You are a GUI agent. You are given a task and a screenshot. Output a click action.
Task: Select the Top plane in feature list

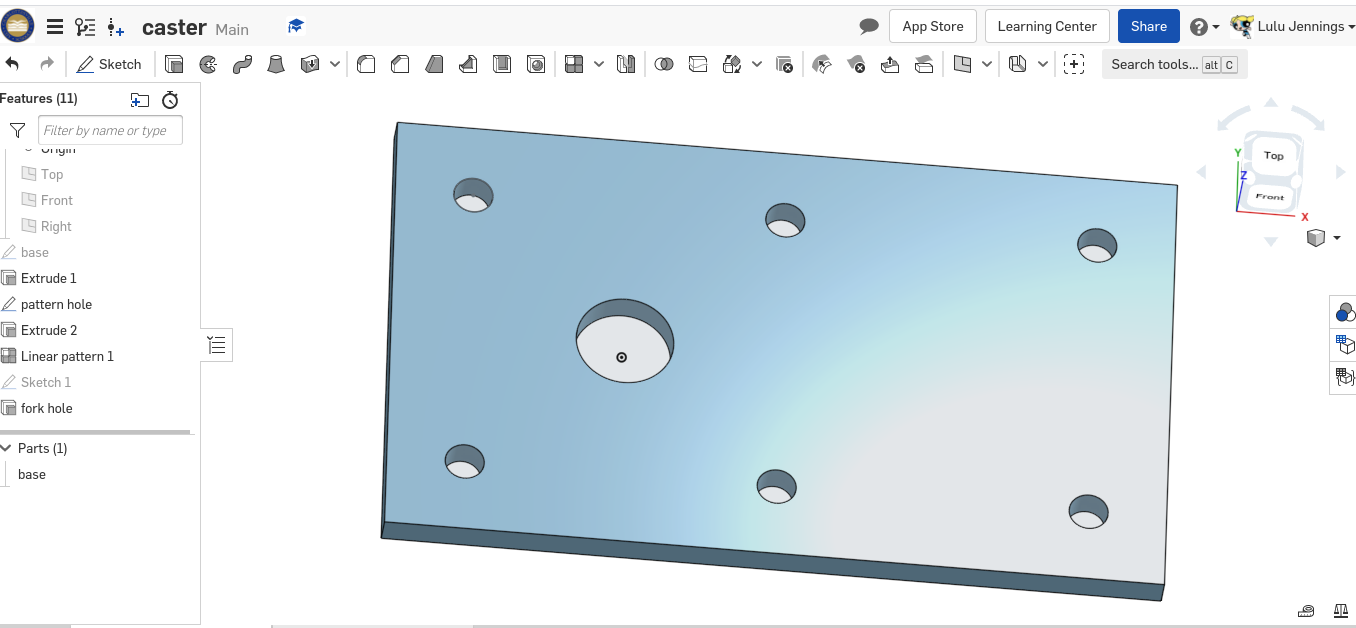click(x=52, y=174)
